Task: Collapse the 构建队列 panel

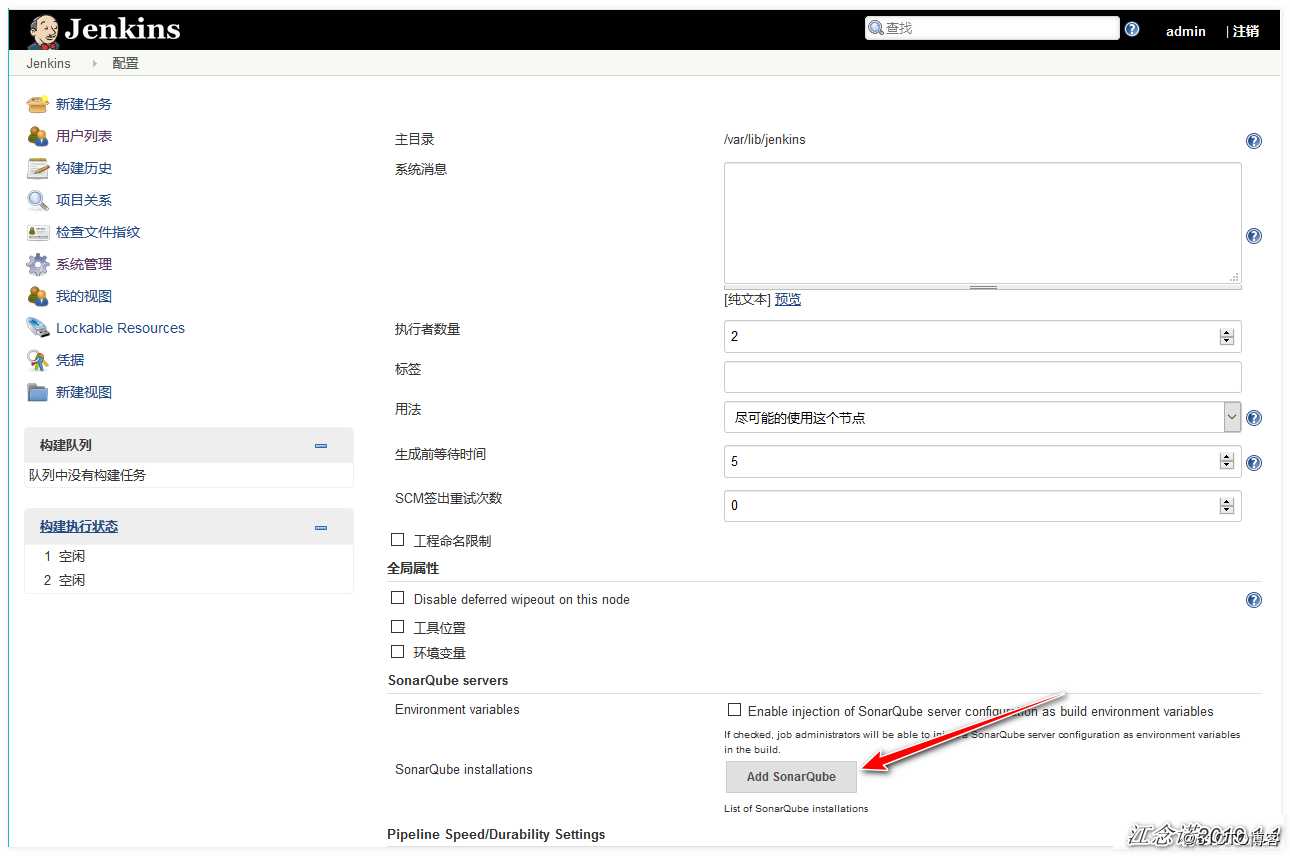Action: (x=321, y=445)
